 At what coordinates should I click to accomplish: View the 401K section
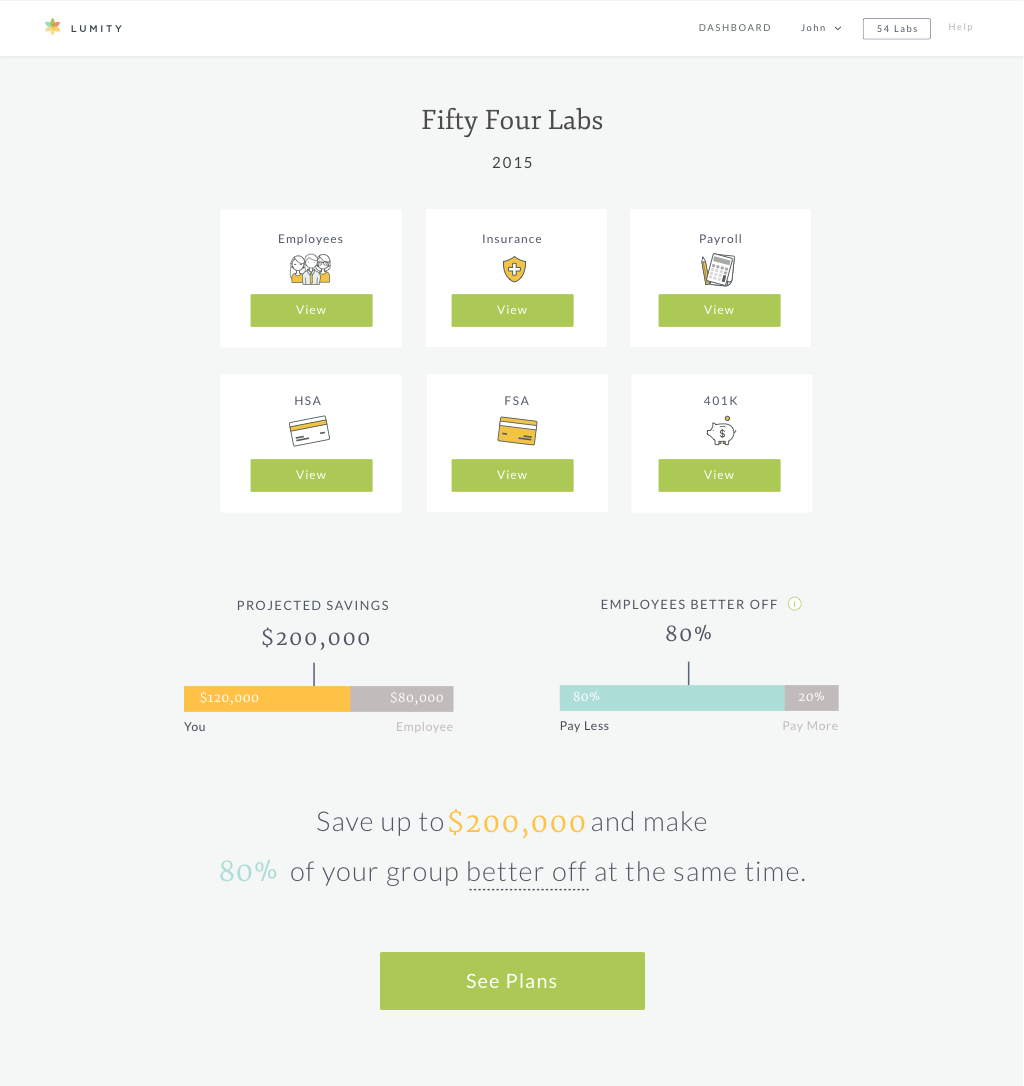(x=719, y=475)
